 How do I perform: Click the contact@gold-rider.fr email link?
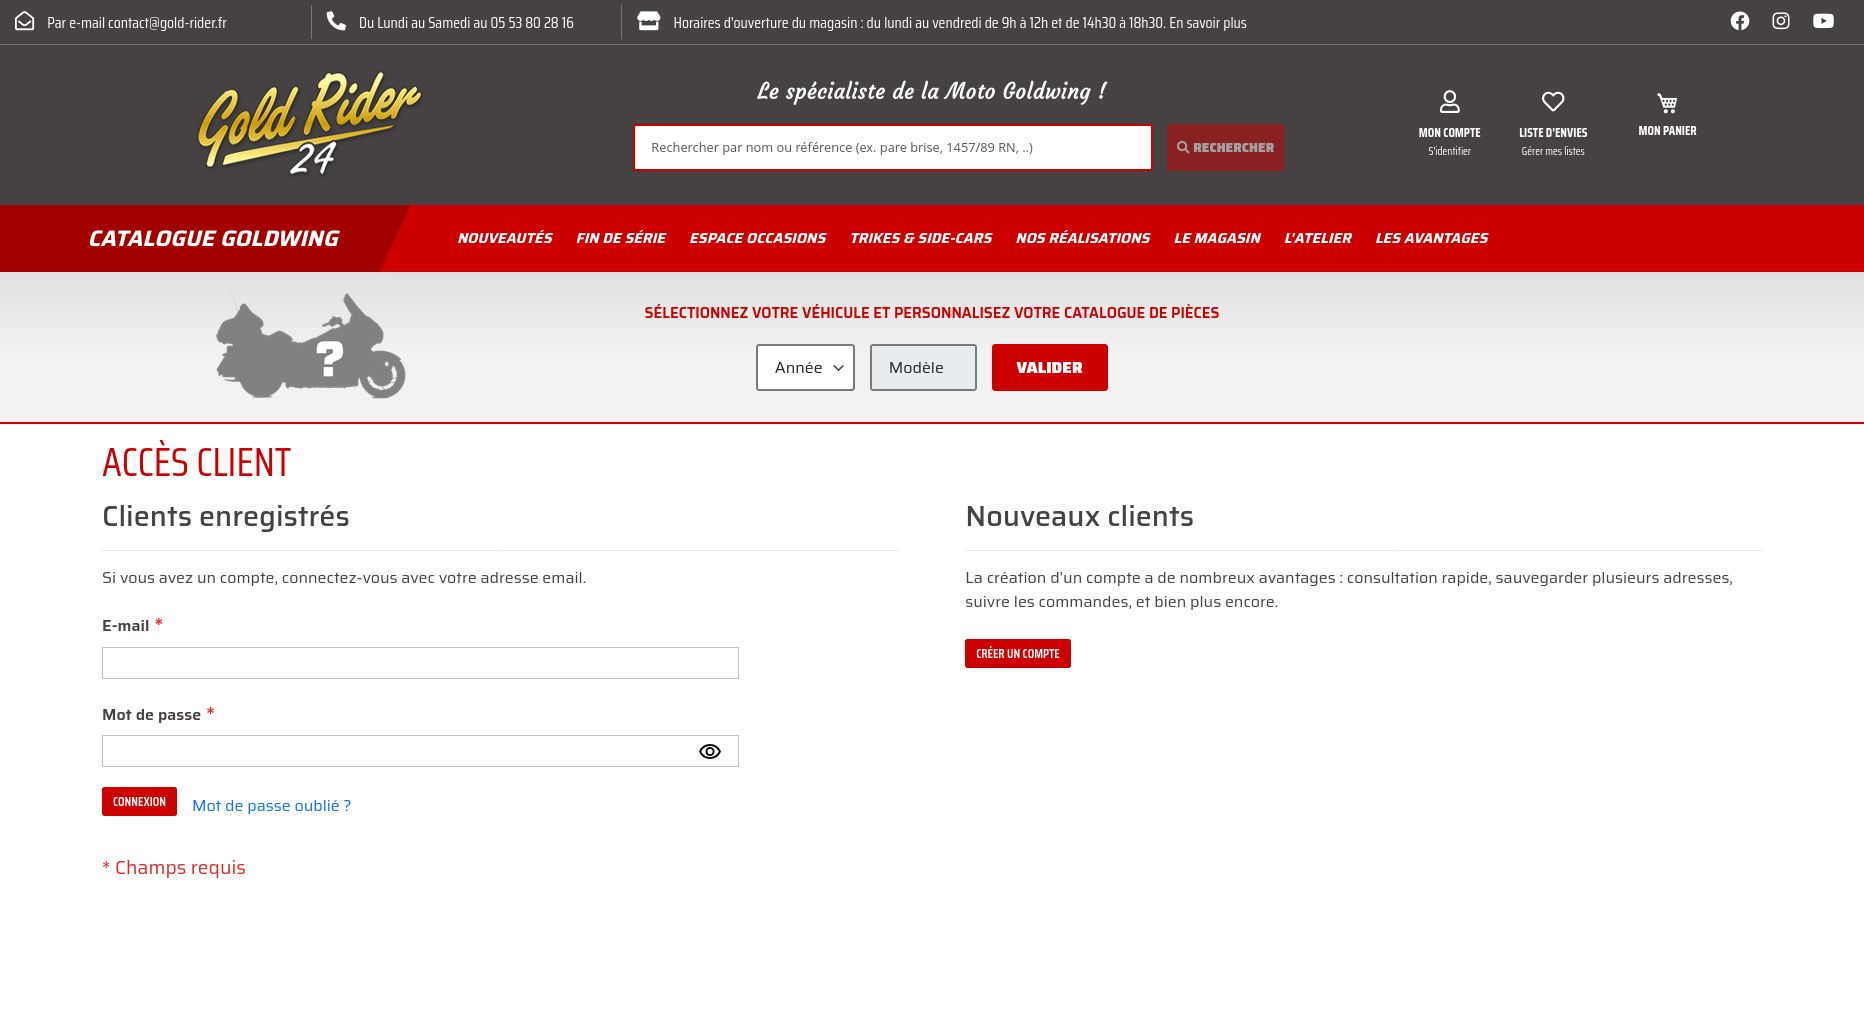(x=167, y=23)
